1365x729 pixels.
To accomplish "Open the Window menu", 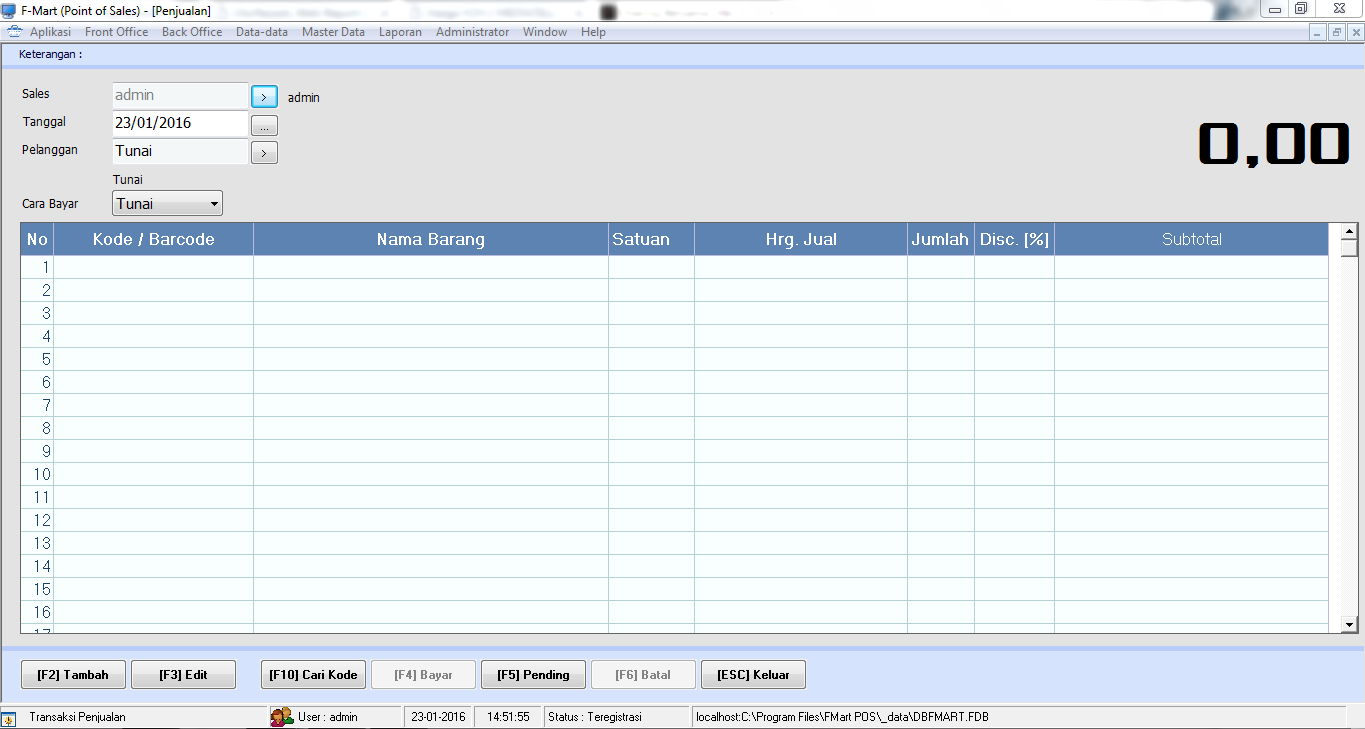I will [545, 32].
